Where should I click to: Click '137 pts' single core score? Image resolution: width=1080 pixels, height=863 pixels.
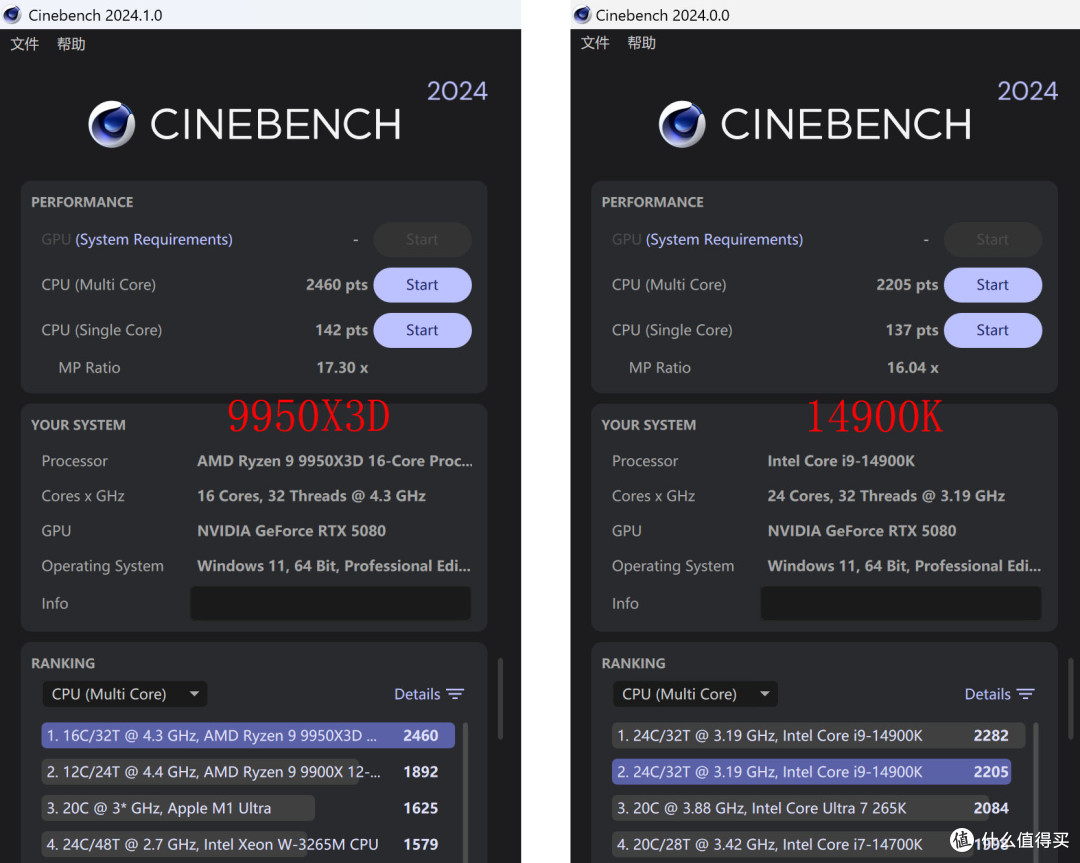tap(912, 330)
